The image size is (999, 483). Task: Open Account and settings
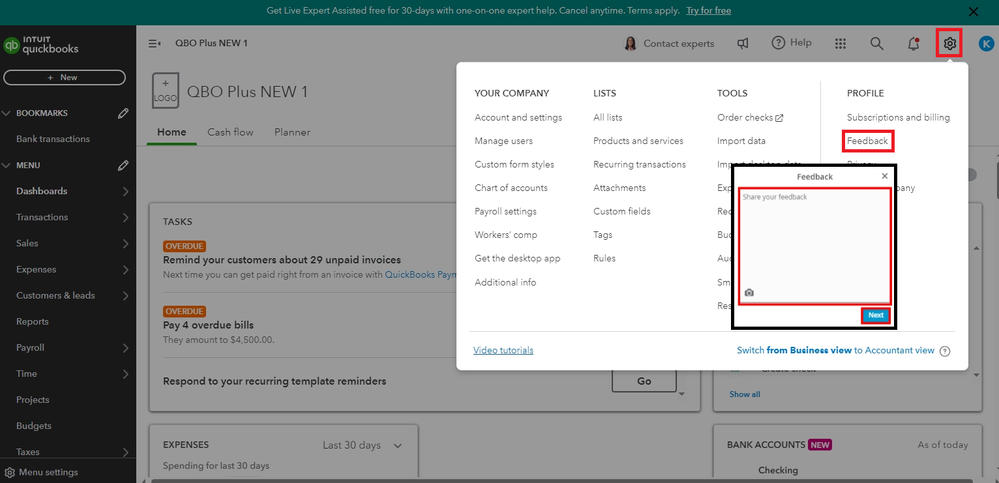519,118
